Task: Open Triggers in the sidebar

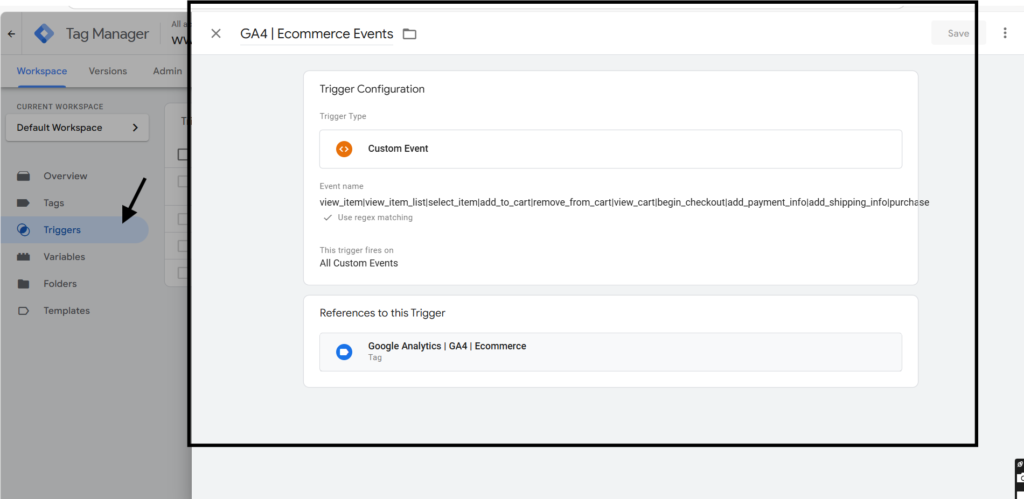Action: coord(74,230)
